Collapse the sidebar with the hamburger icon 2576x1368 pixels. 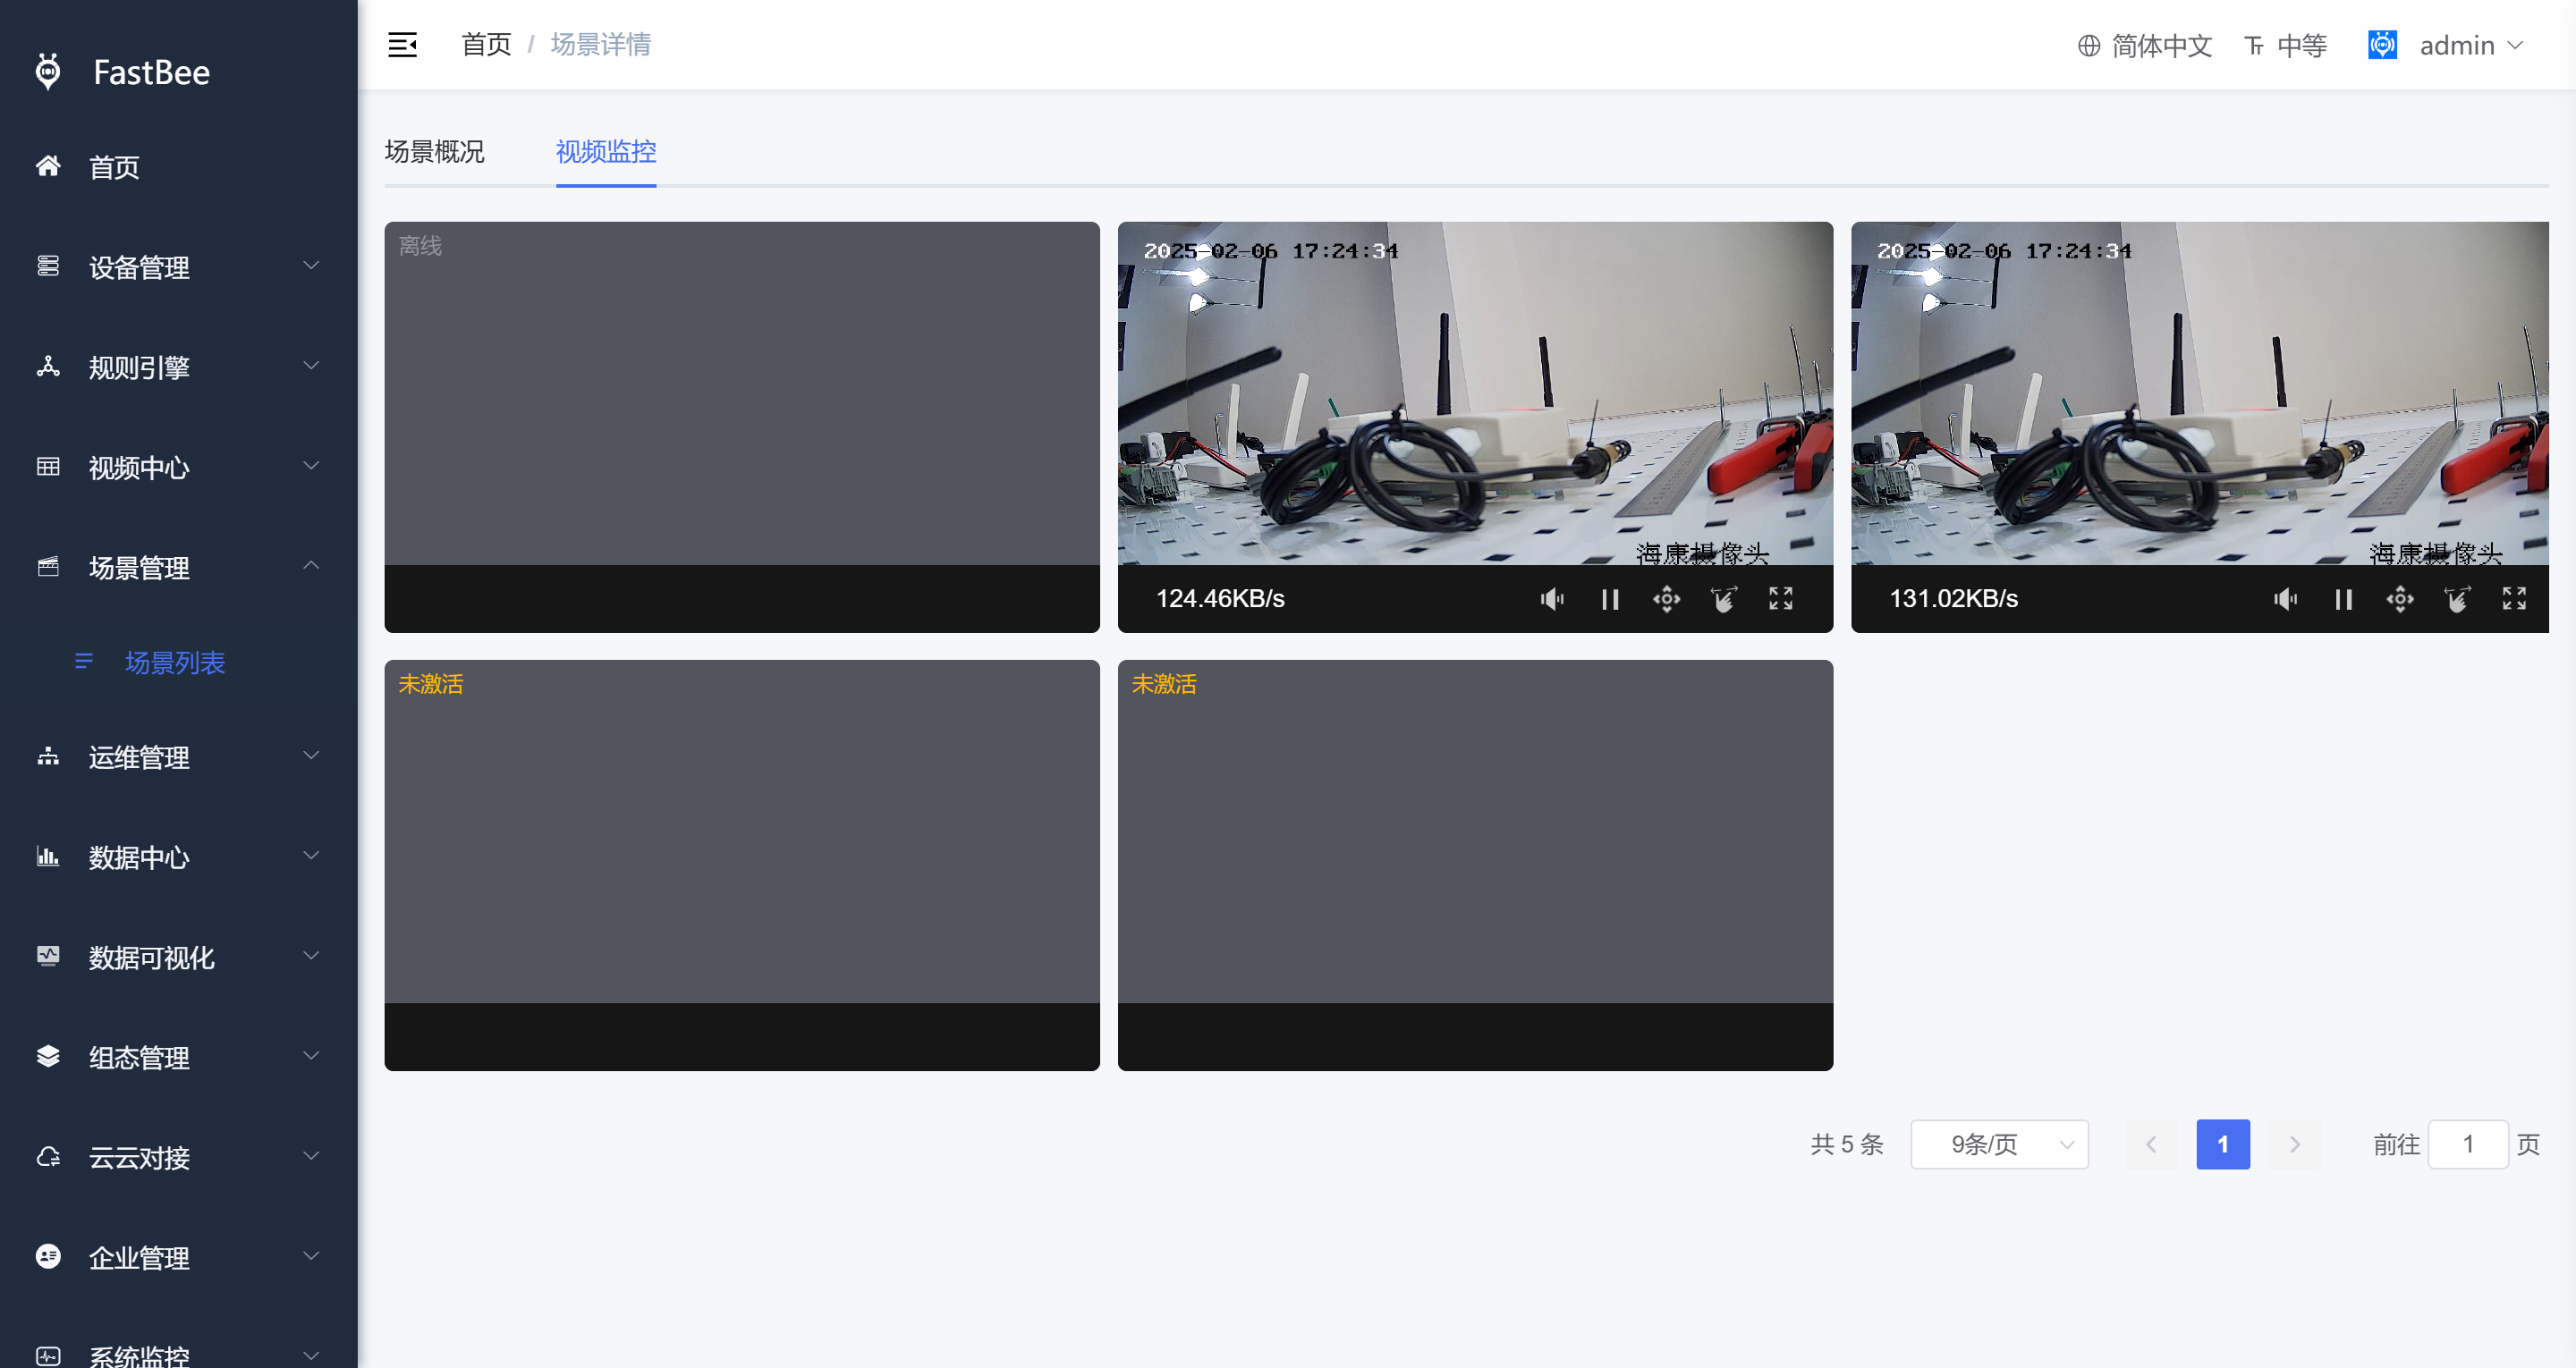(x=402, y=45)
